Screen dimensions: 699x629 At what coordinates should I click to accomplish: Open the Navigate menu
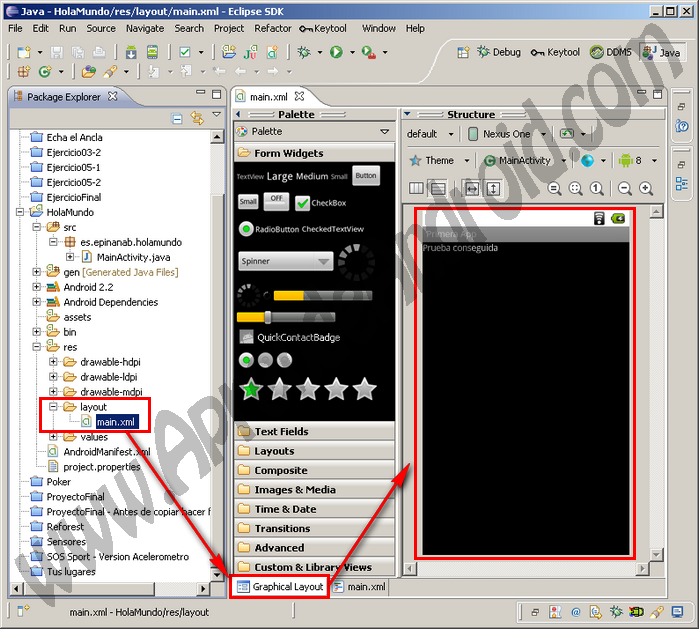tap(145, 29)
